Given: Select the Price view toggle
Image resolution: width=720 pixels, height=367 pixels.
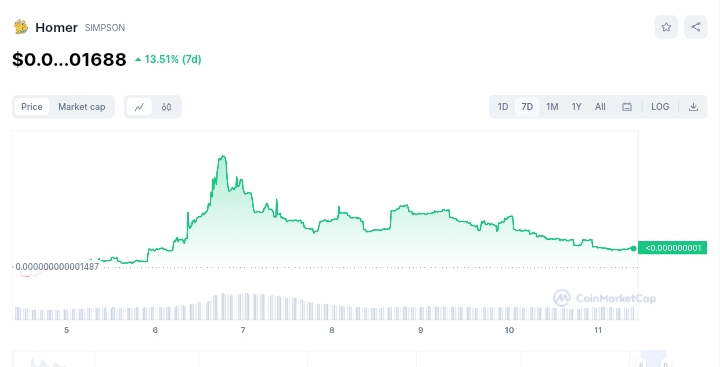Looking at the screenshot, I should pos(32,107).
